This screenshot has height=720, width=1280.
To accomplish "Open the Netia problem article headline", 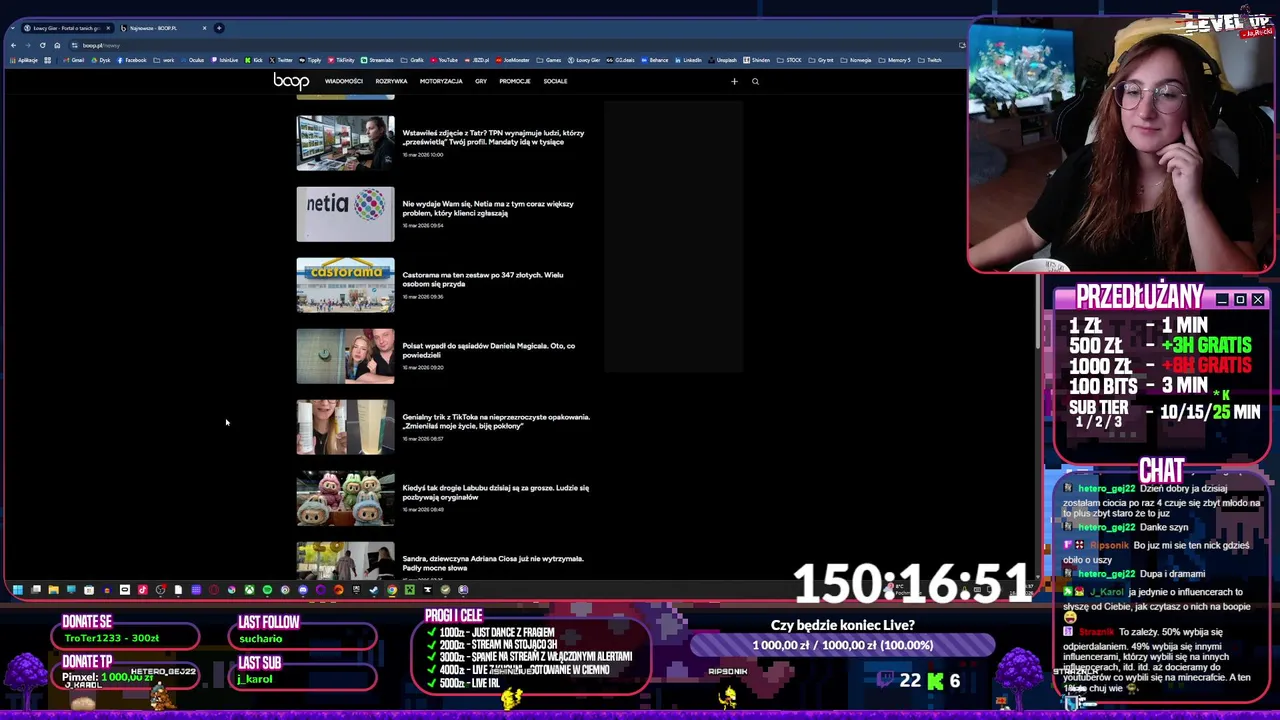I will (488, 208).
